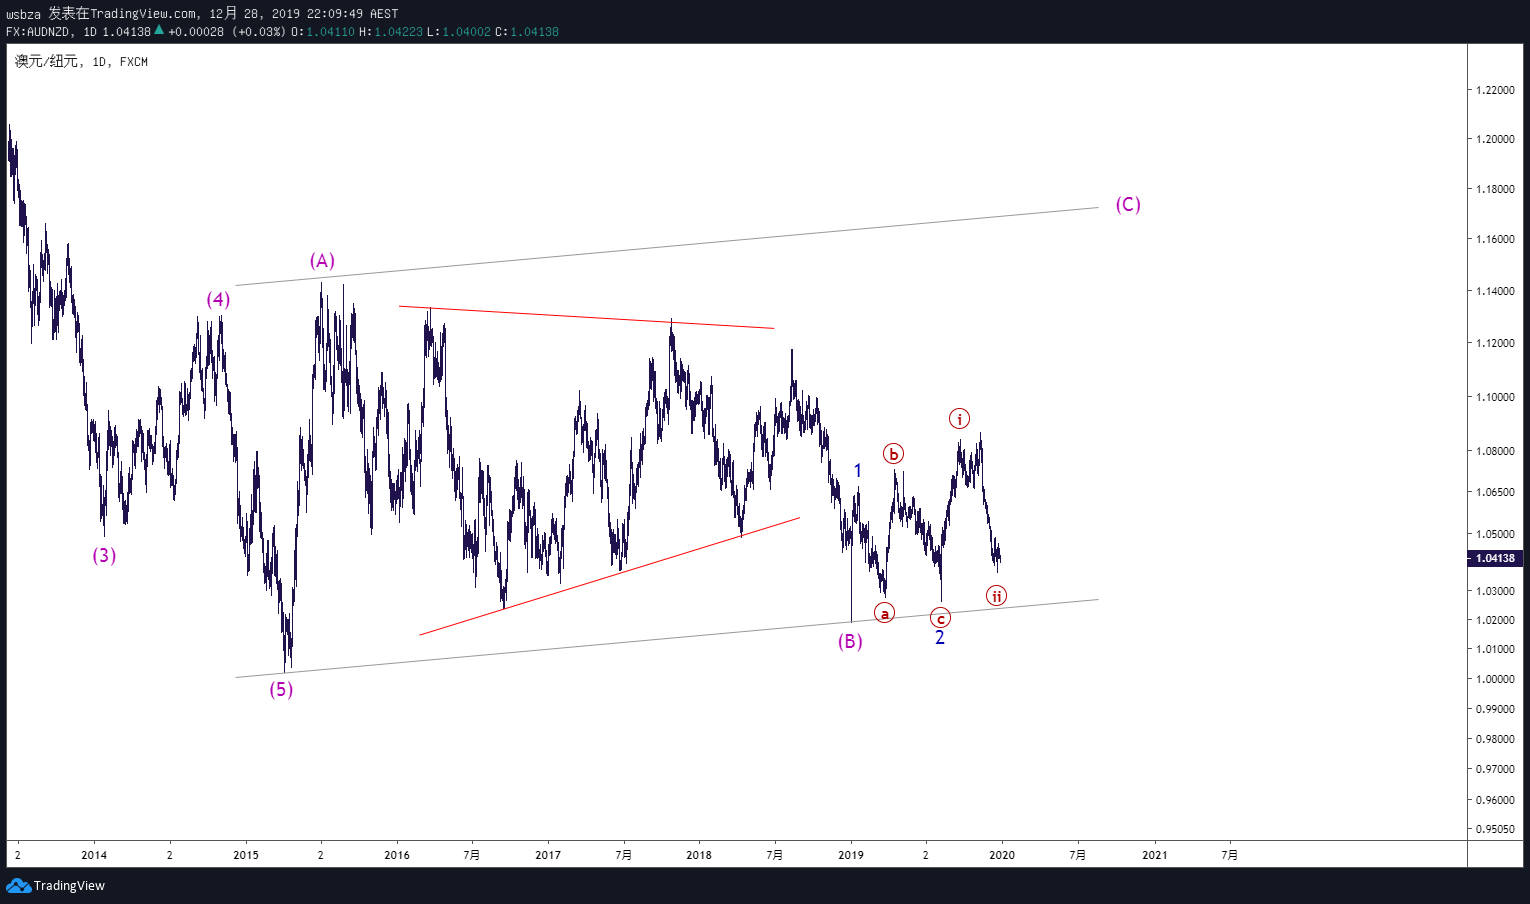Click the 1.22000 price axis label

(x=1495, y=90)
